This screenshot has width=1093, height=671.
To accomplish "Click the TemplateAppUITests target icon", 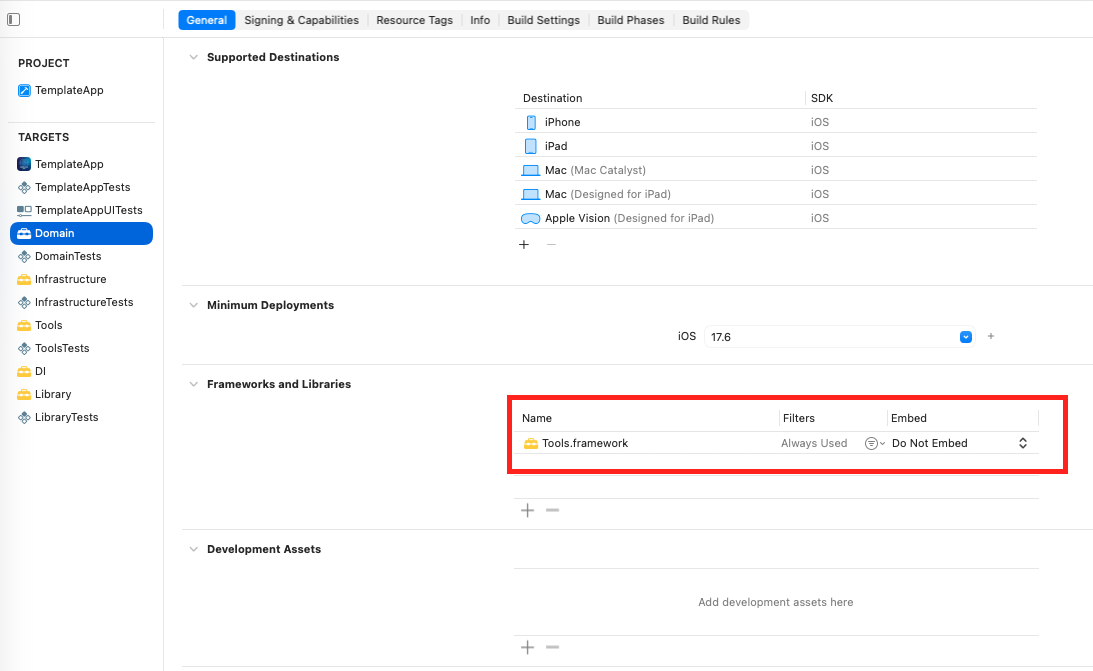I will coord(24,210).
